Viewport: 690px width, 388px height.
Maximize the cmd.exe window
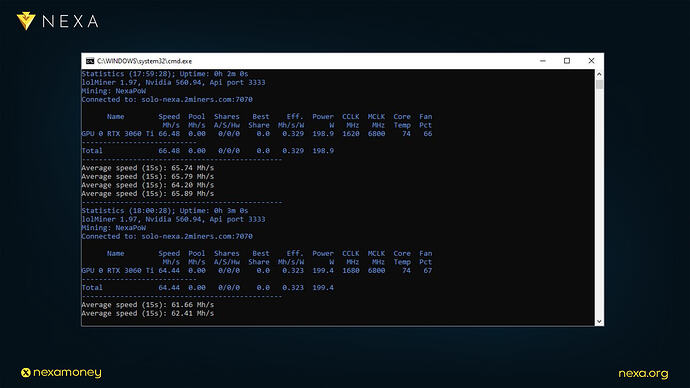pos(567,61)
